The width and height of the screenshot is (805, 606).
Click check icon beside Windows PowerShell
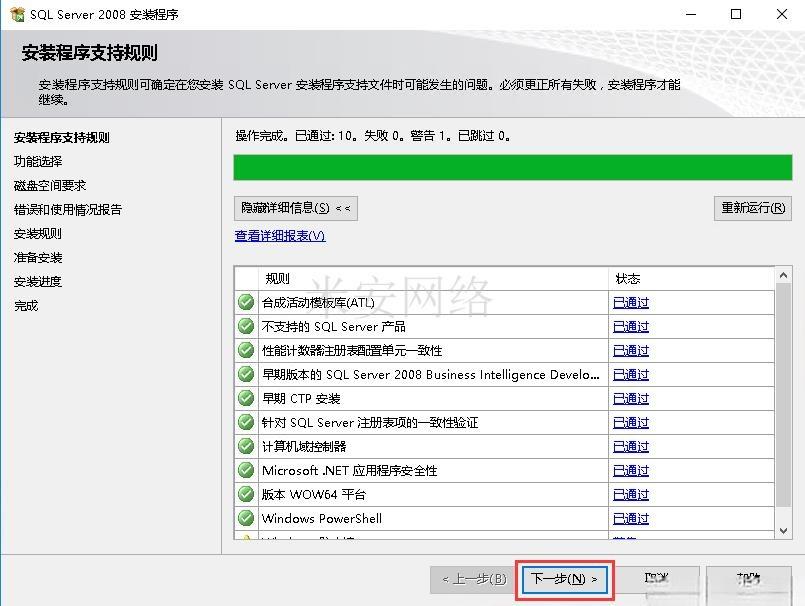pyautogui.click(x=246, y=518)
